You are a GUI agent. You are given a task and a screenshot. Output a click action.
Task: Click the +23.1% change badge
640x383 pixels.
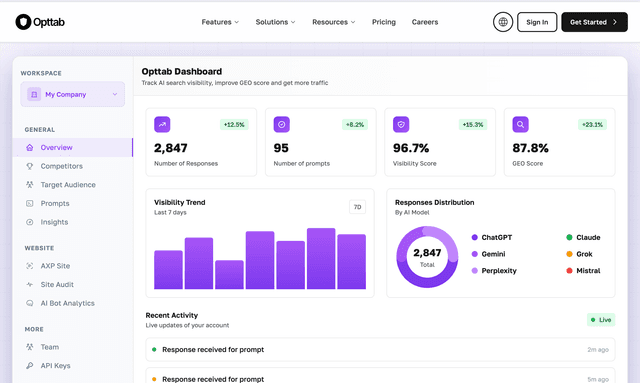click(x=592, y=125)
